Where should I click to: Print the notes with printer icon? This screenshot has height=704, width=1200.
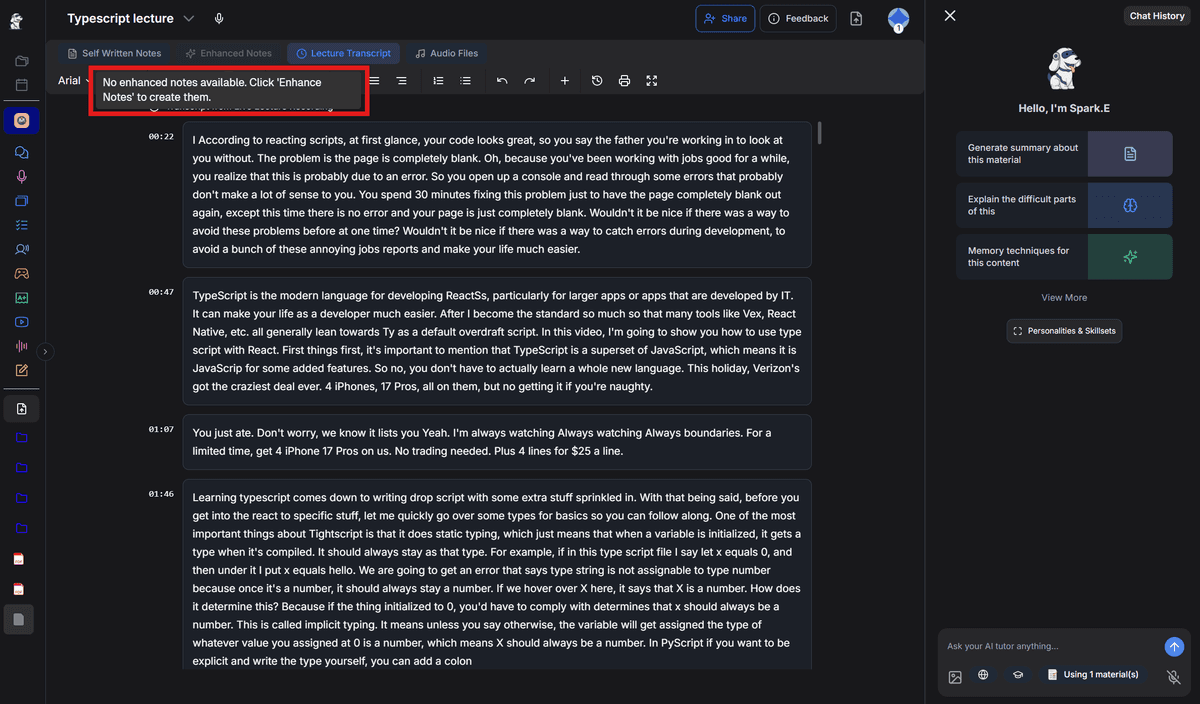(x=624, y=80)
